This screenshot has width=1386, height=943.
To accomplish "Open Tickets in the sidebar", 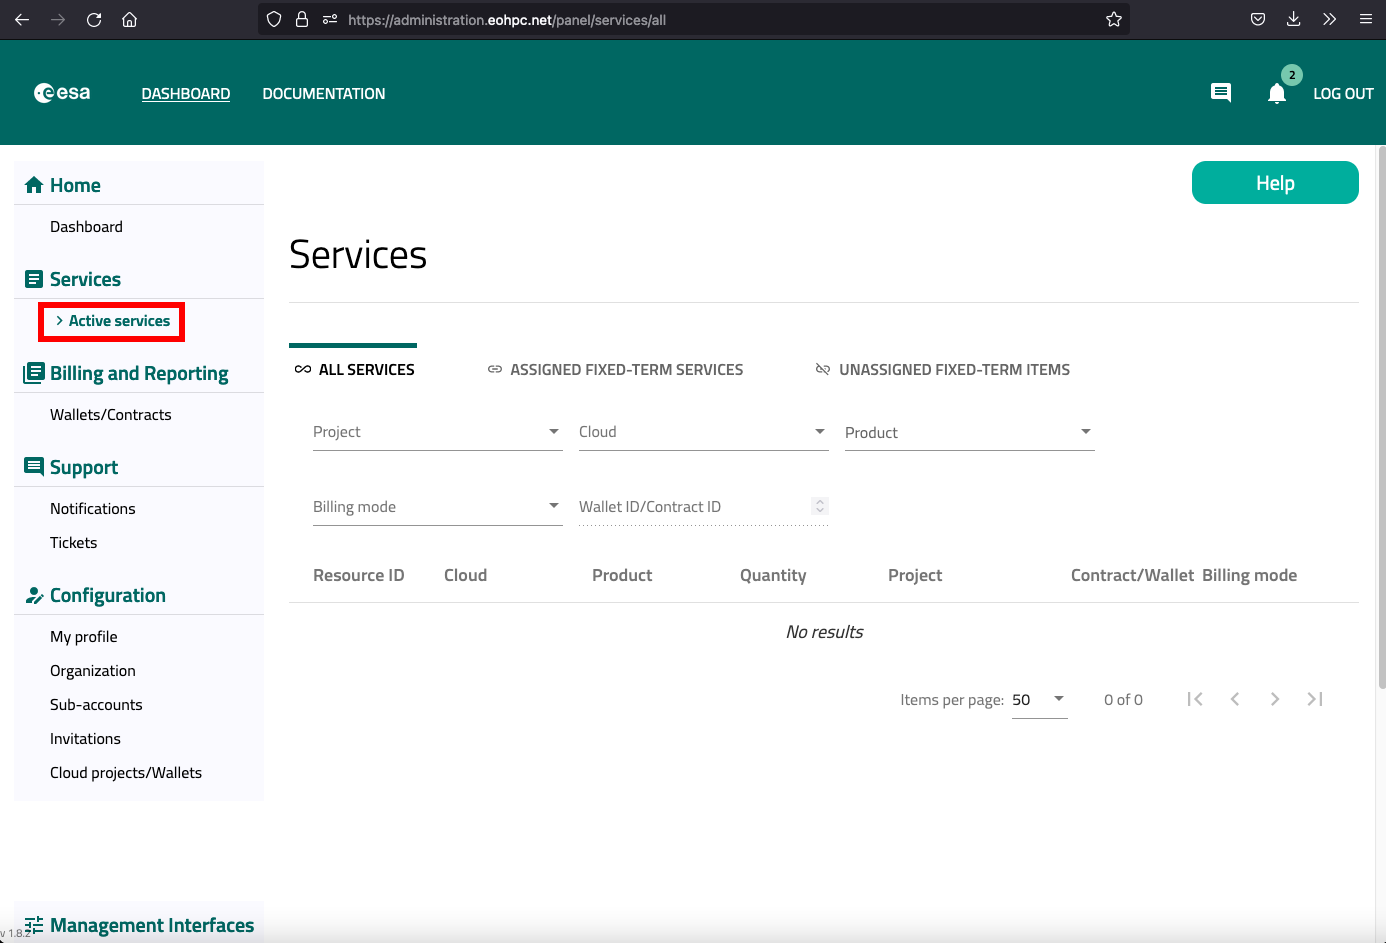I will point(74,543).
